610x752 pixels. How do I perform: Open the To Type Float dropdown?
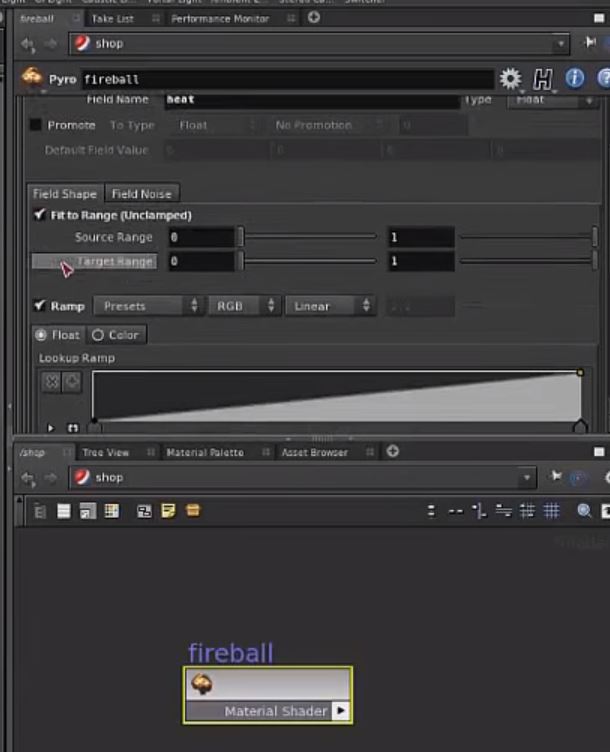coord(215,125)
